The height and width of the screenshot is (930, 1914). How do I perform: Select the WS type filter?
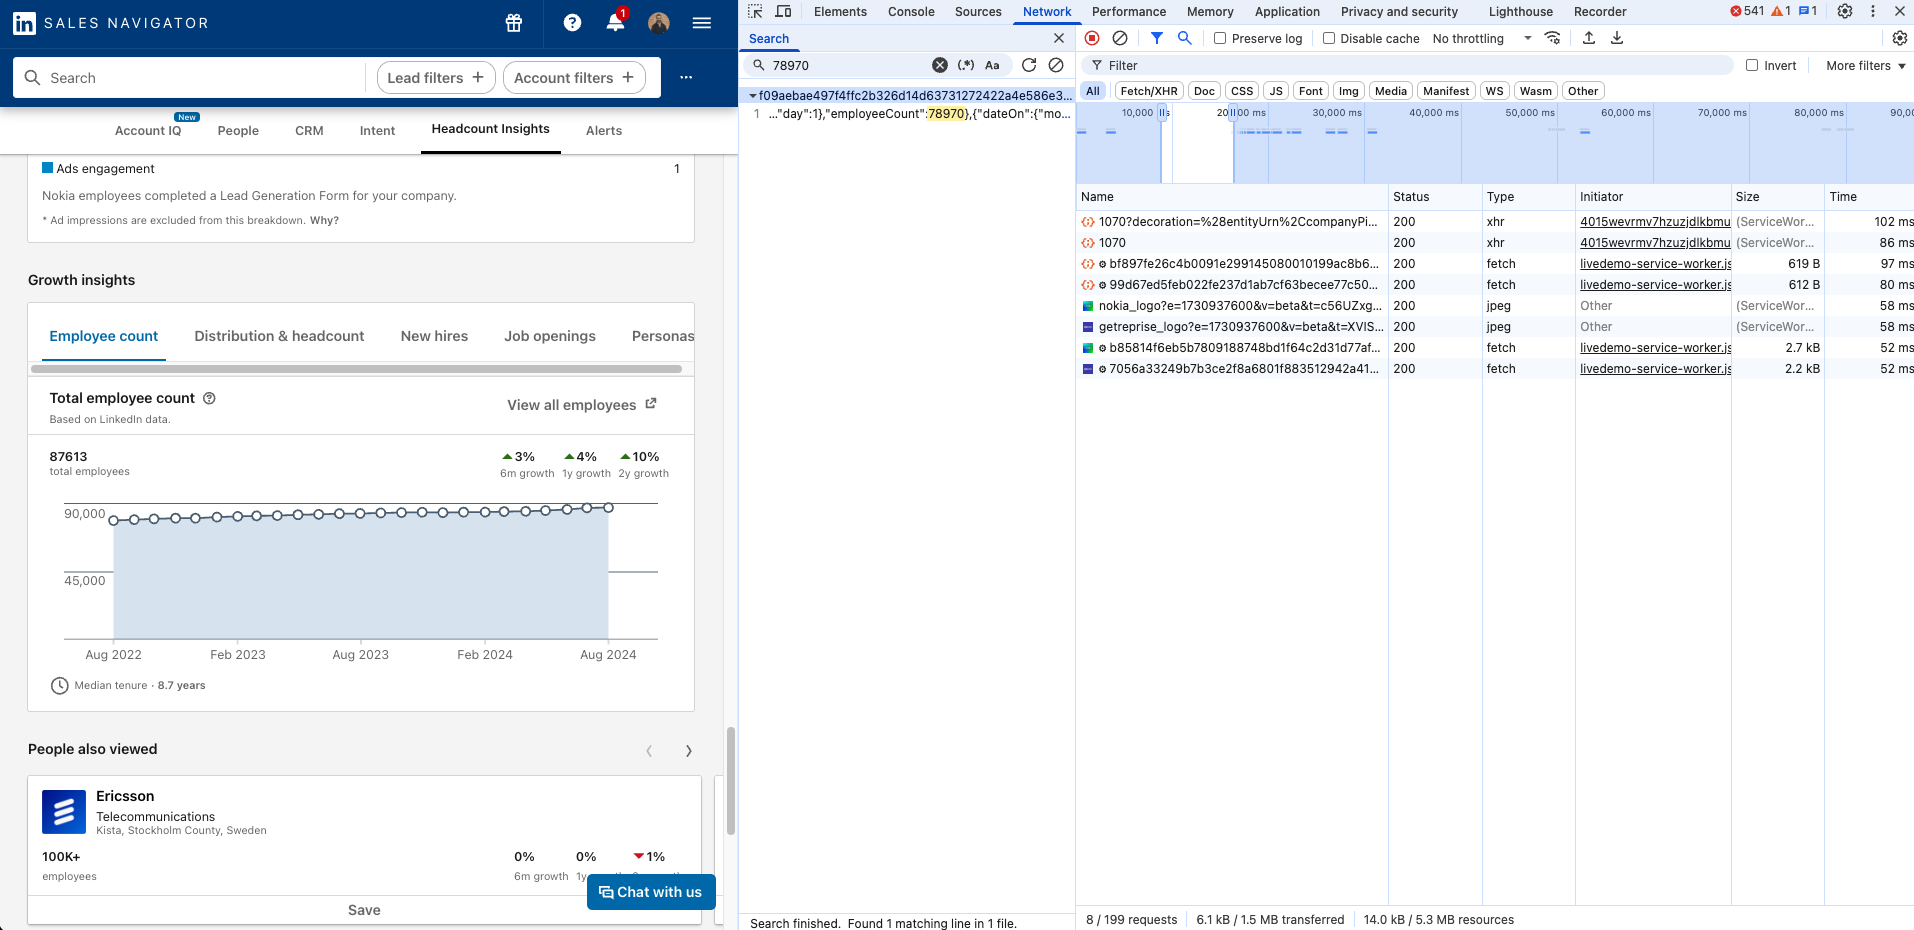(1495, 91)
